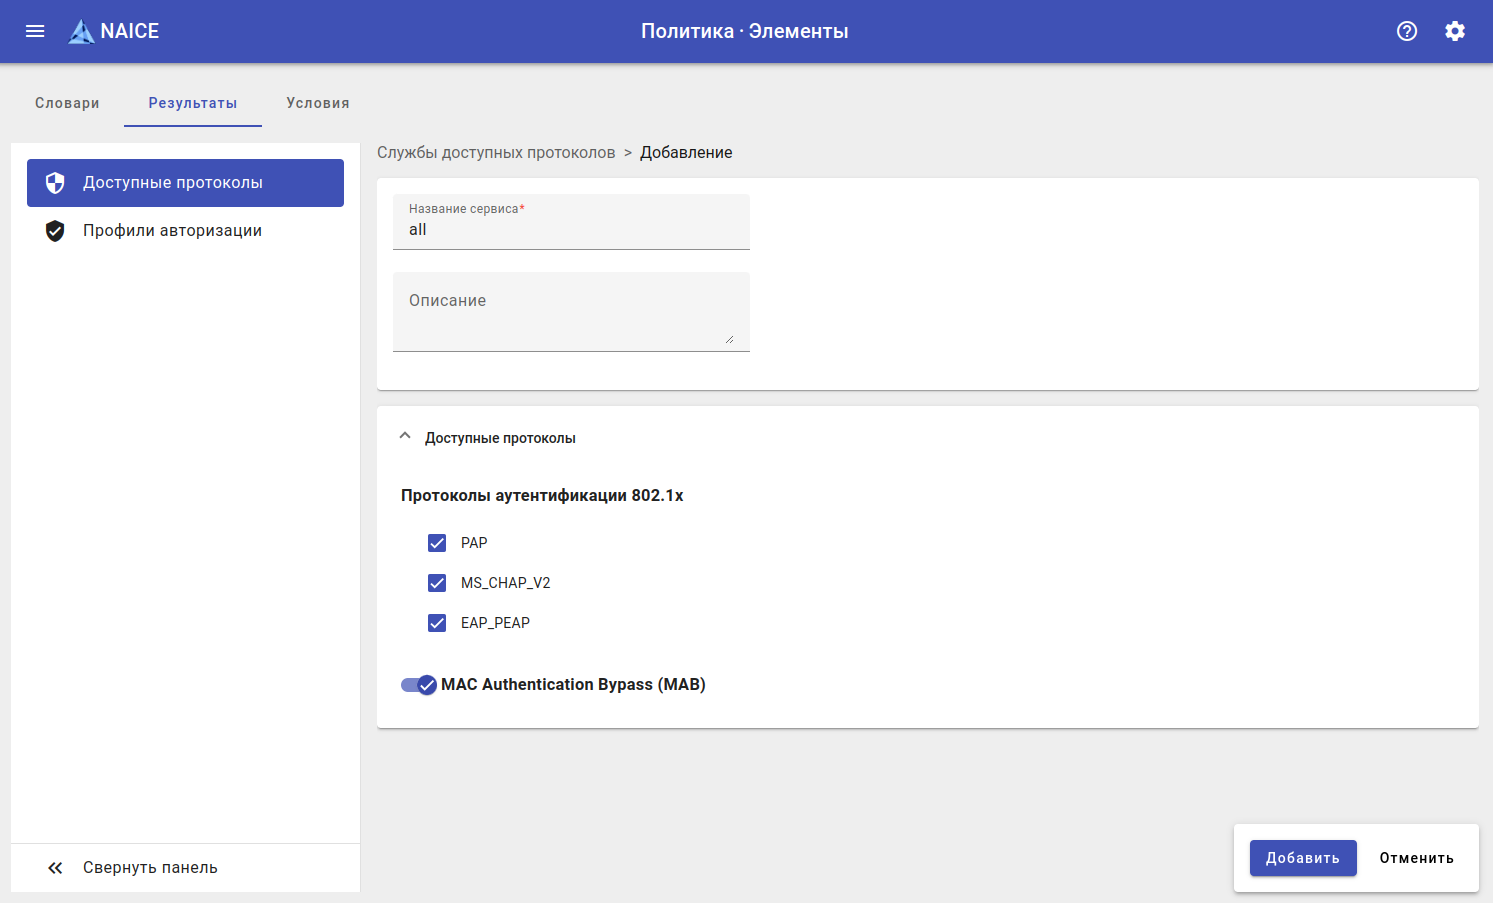Click the shield icon for Доступные протоколы
Viewport: 1493px width, 903px height.
tap(55, 183)
